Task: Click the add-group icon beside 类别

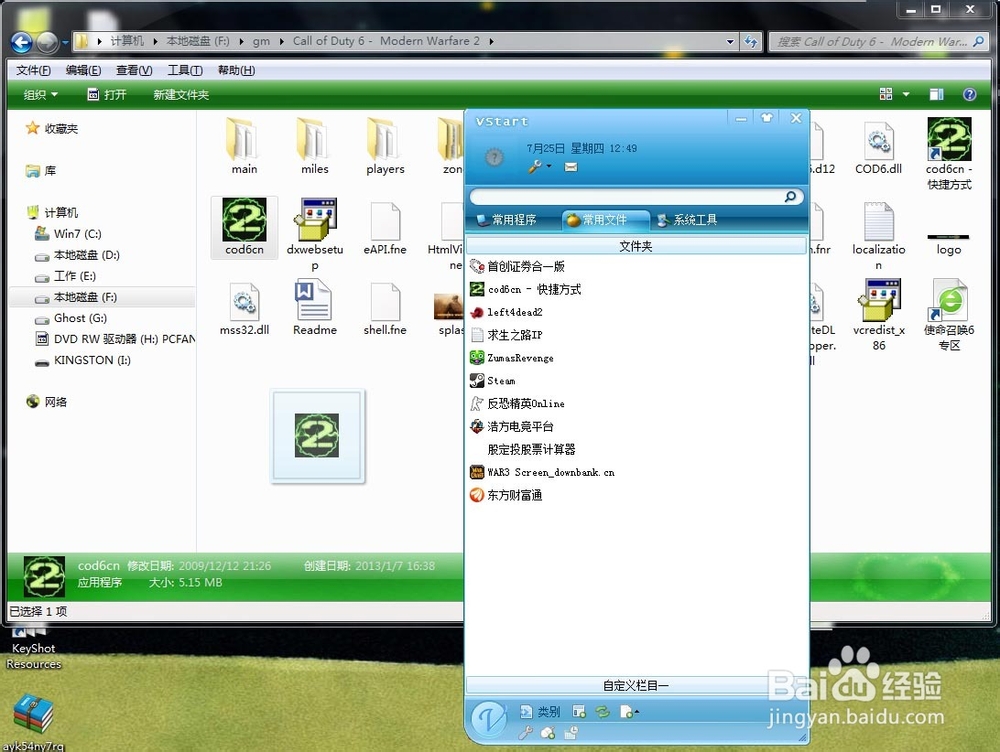Action: tap(579, 711)
